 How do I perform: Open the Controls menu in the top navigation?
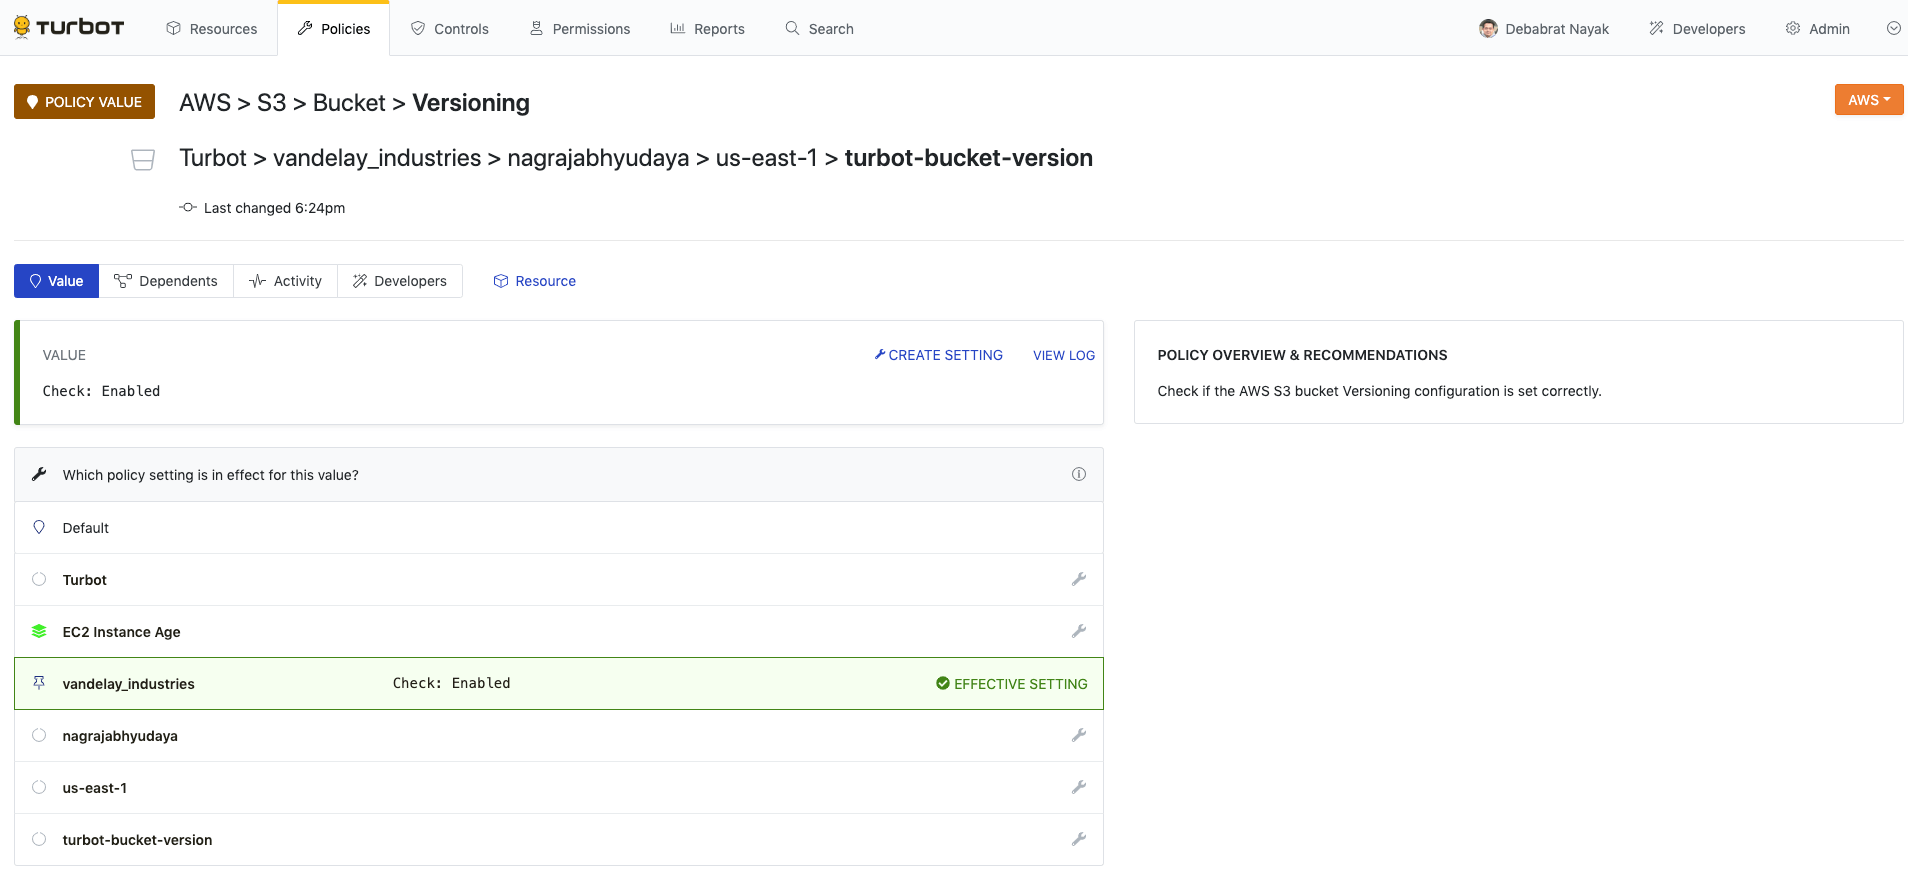(450, 29)
